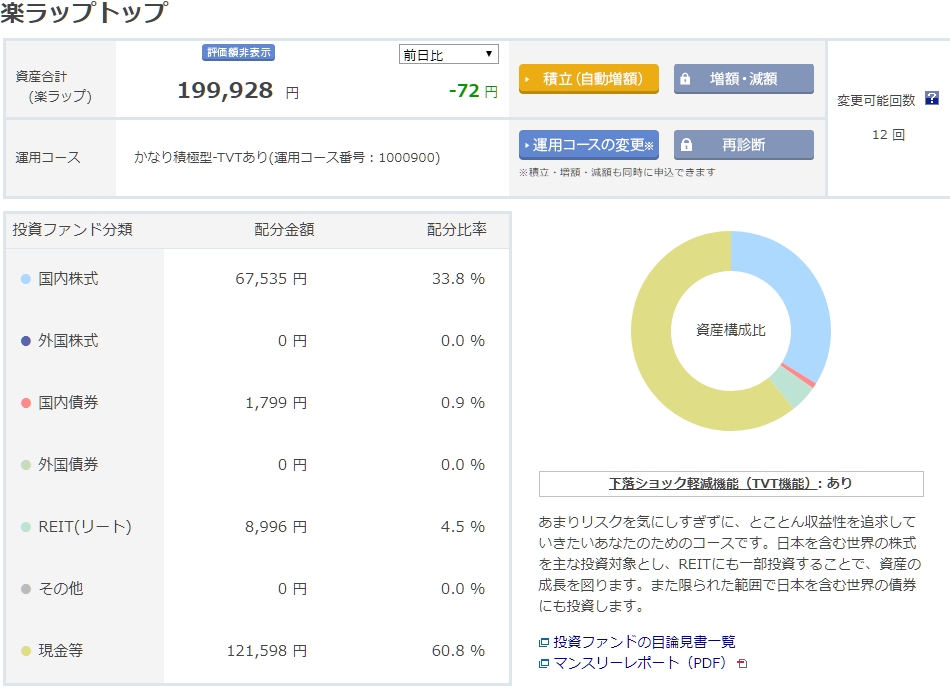
Task: Click the arrow icon on 積立 button
Action: tap(528, 79)
